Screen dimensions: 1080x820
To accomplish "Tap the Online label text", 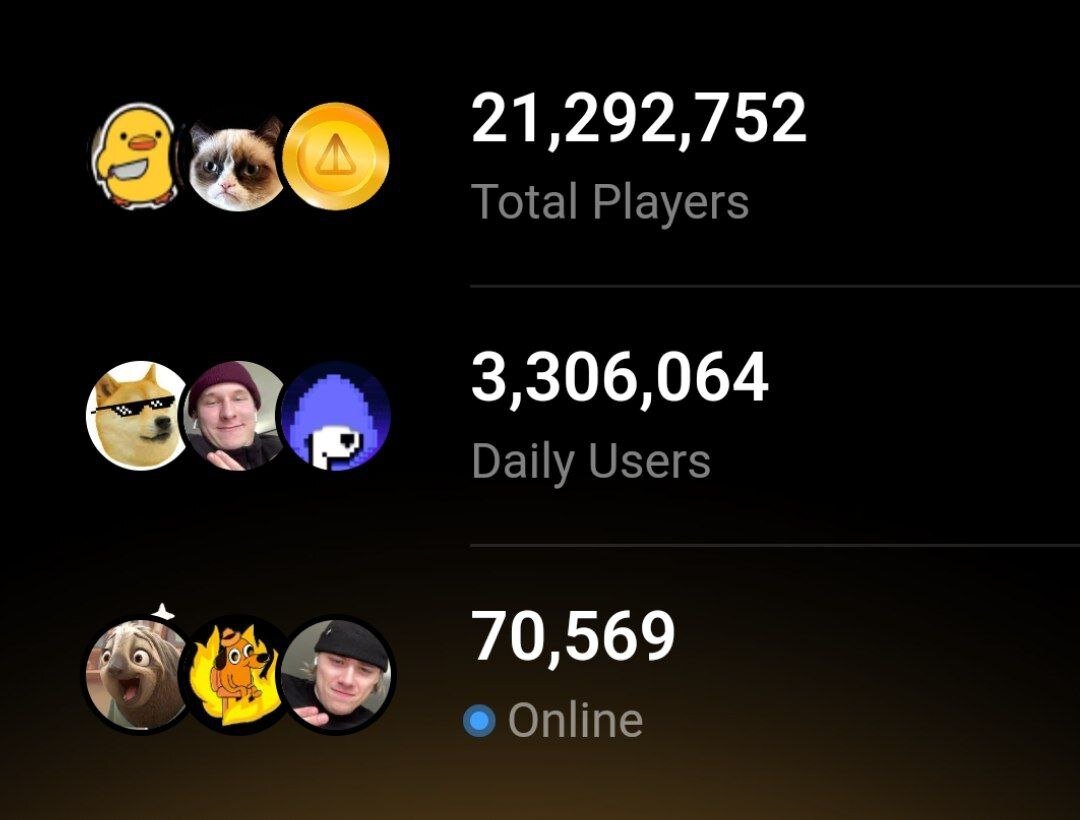I will click(x=576, y=720).
